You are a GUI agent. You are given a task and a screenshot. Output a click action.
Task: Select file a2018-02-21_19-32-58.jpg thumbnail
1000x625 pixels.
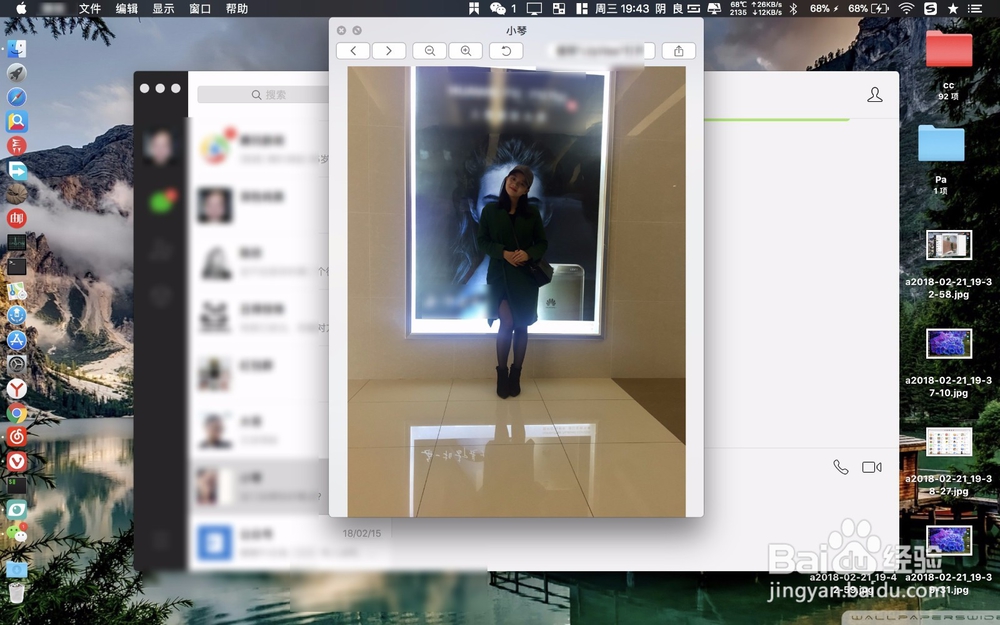(949, 245)
